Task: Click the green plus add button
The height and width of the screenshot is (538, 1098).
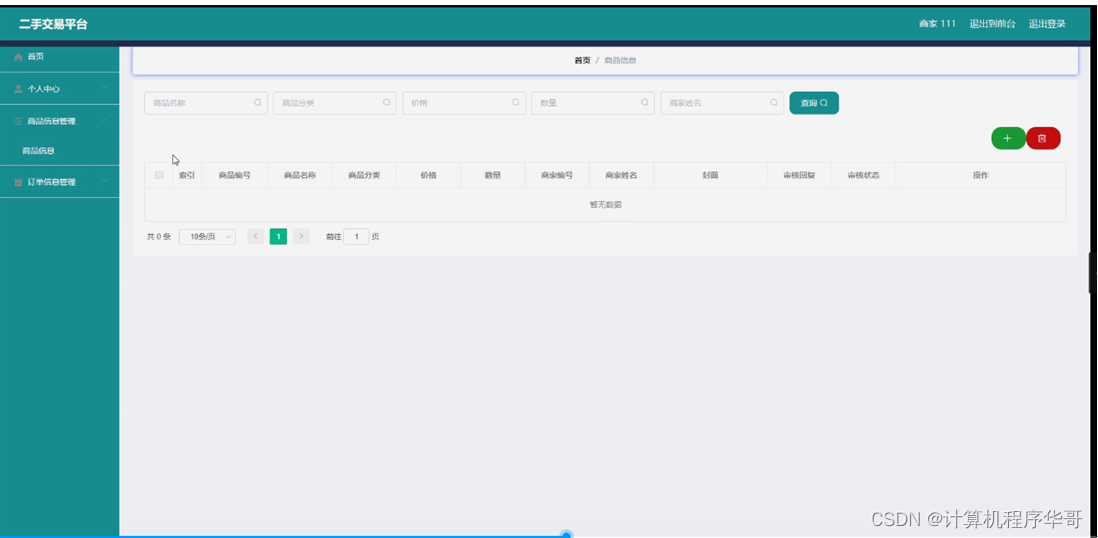Action: [1008, 139]
